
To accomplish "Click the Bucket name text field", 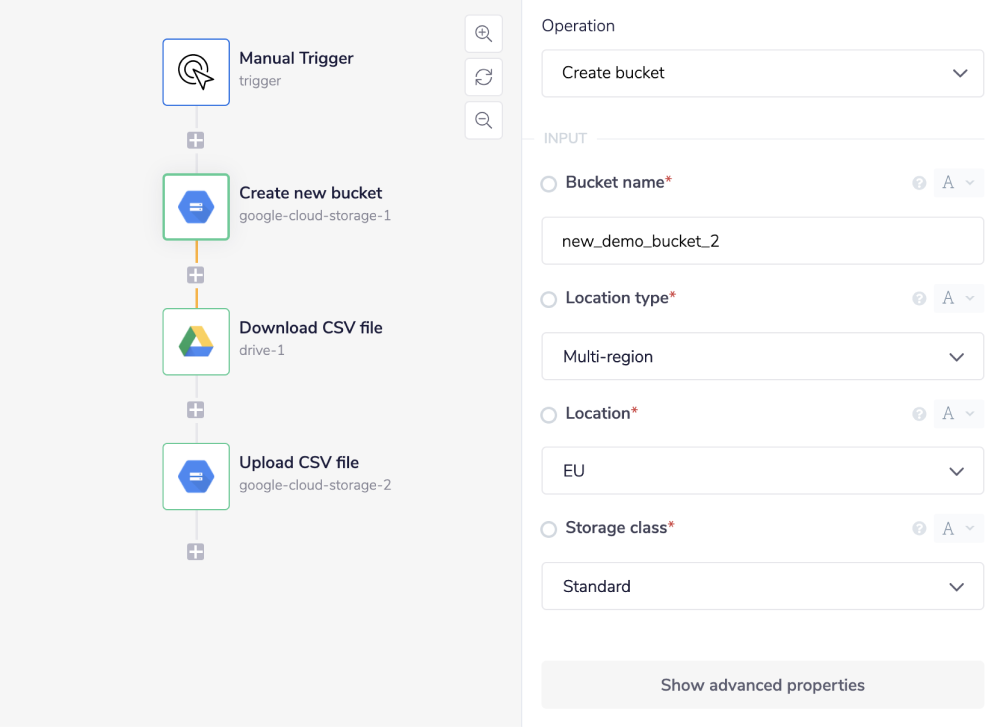I will (762, 242).
